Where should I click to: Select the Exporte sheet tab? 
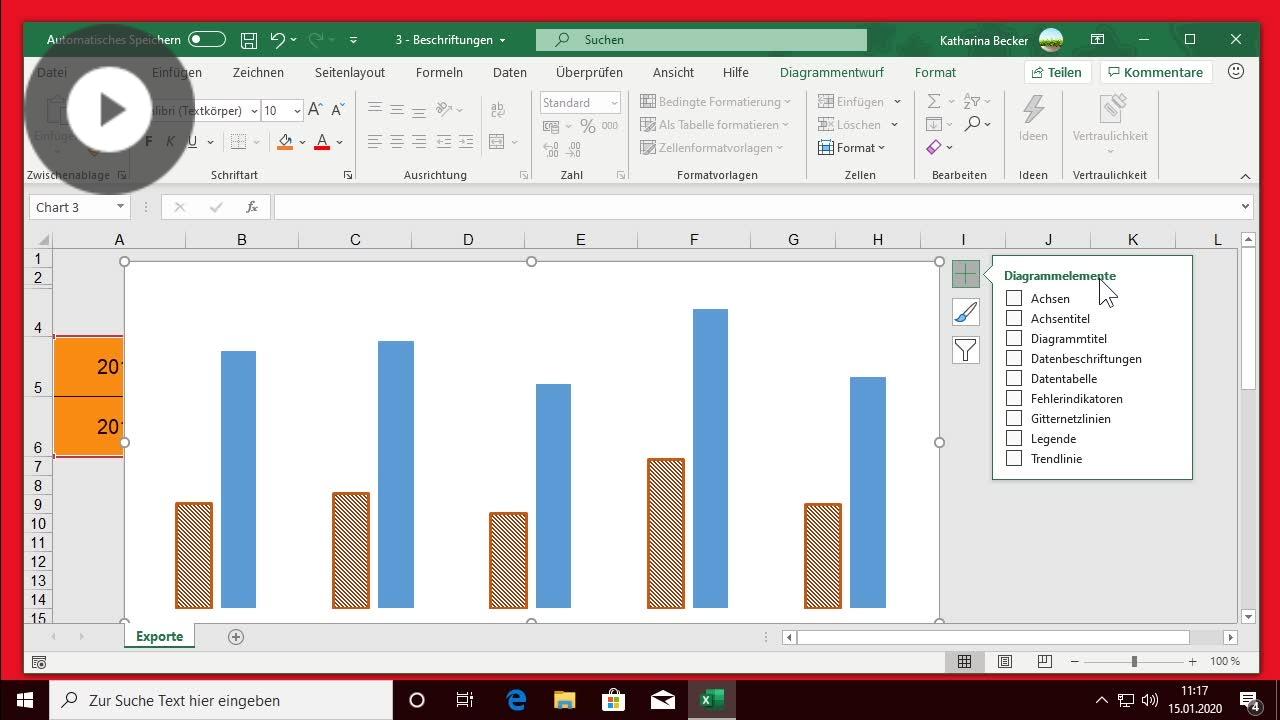coord(159,636)
